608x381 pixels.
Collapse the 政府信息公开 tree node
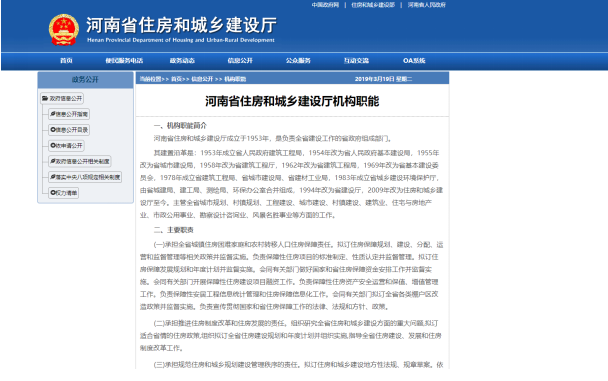coord(62,98)
